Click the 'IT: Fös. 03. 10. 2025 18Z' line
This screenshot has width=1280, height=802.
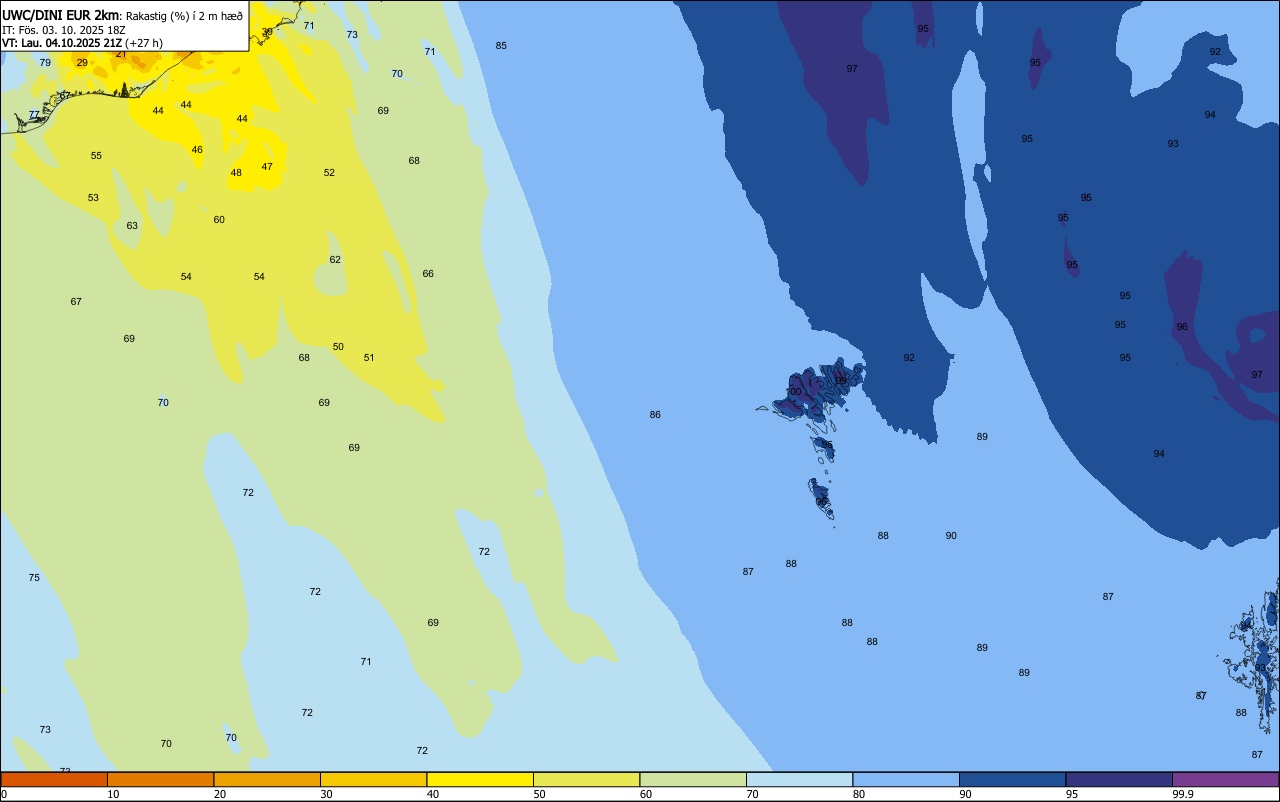coord(64,29)
